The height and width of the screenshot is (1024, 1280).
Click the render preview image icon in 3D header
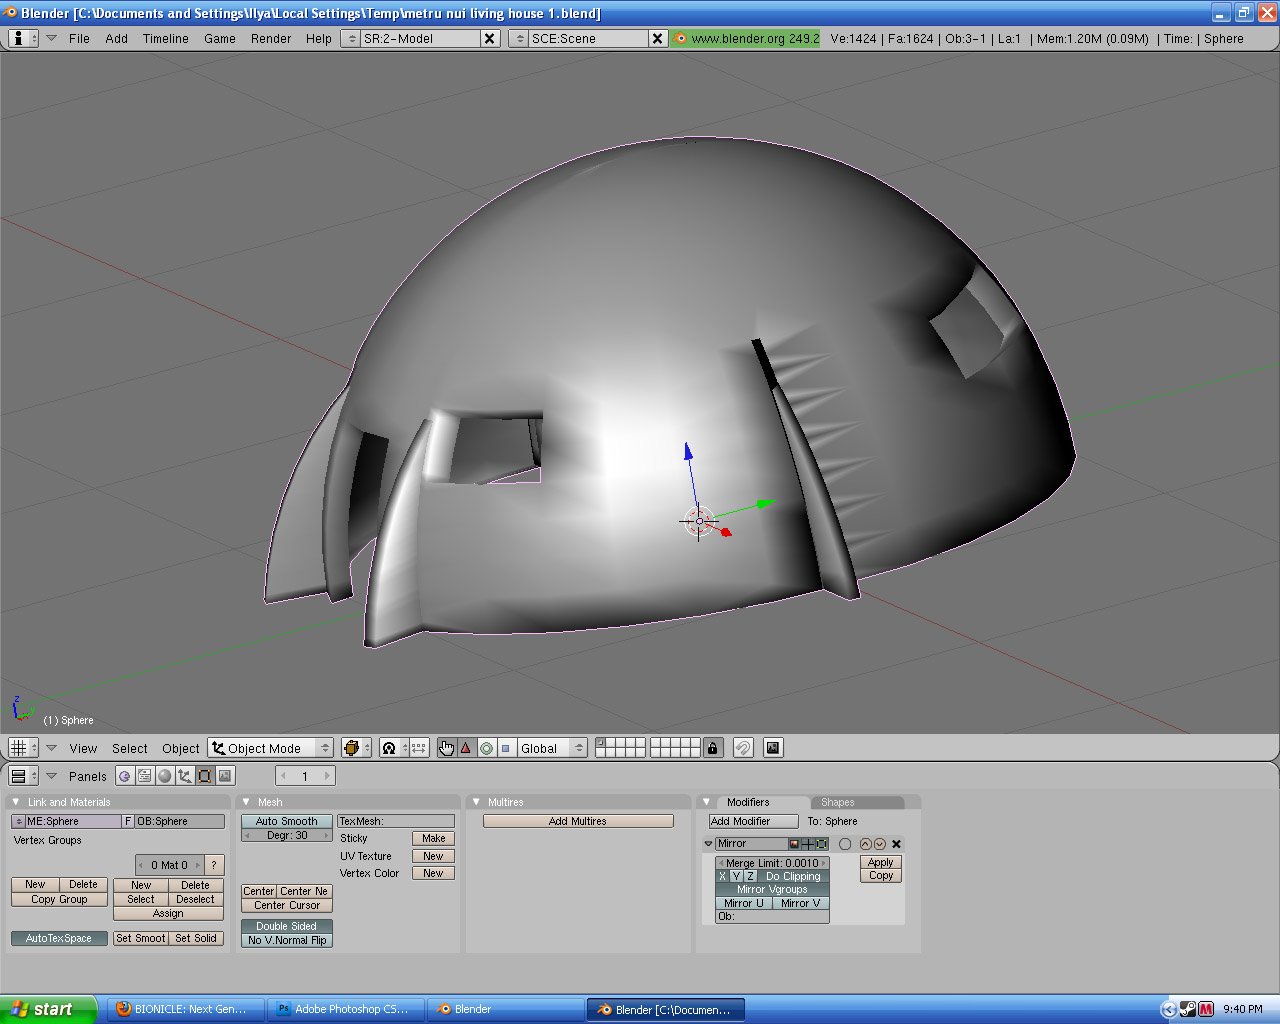tap(773, 748)
